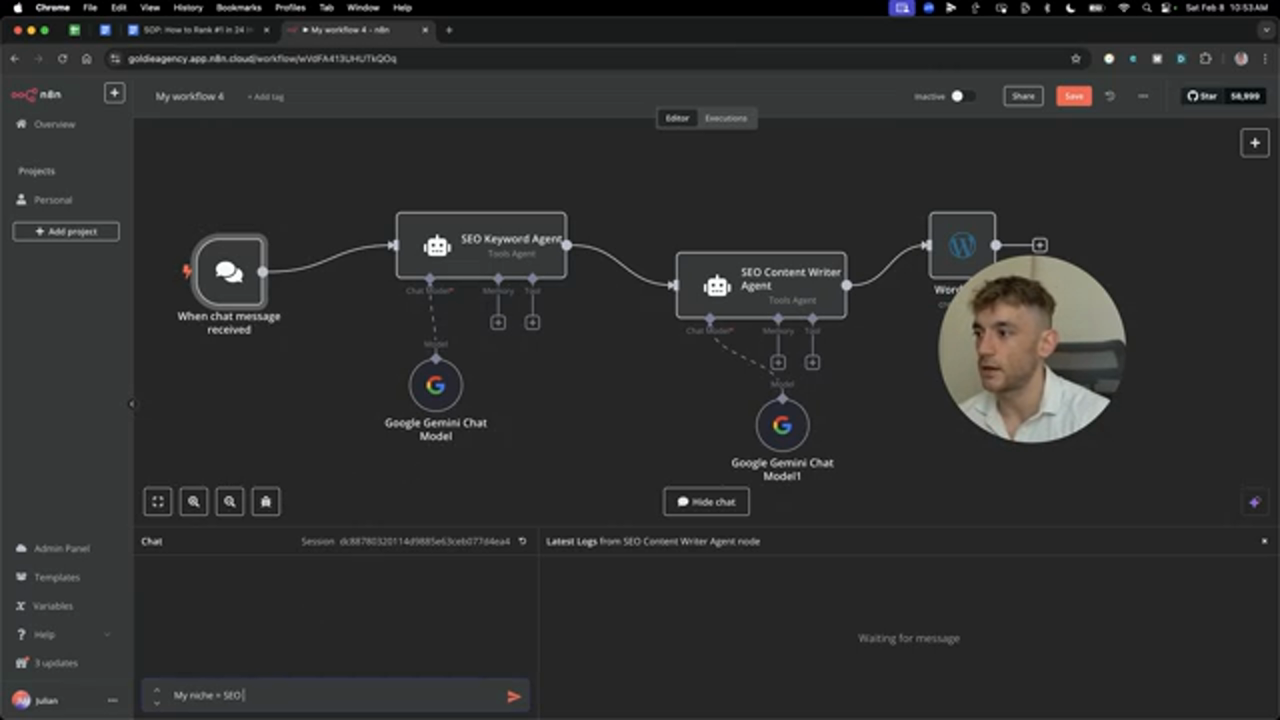
Task: Open the Overview page
Action: click(54, 124)
